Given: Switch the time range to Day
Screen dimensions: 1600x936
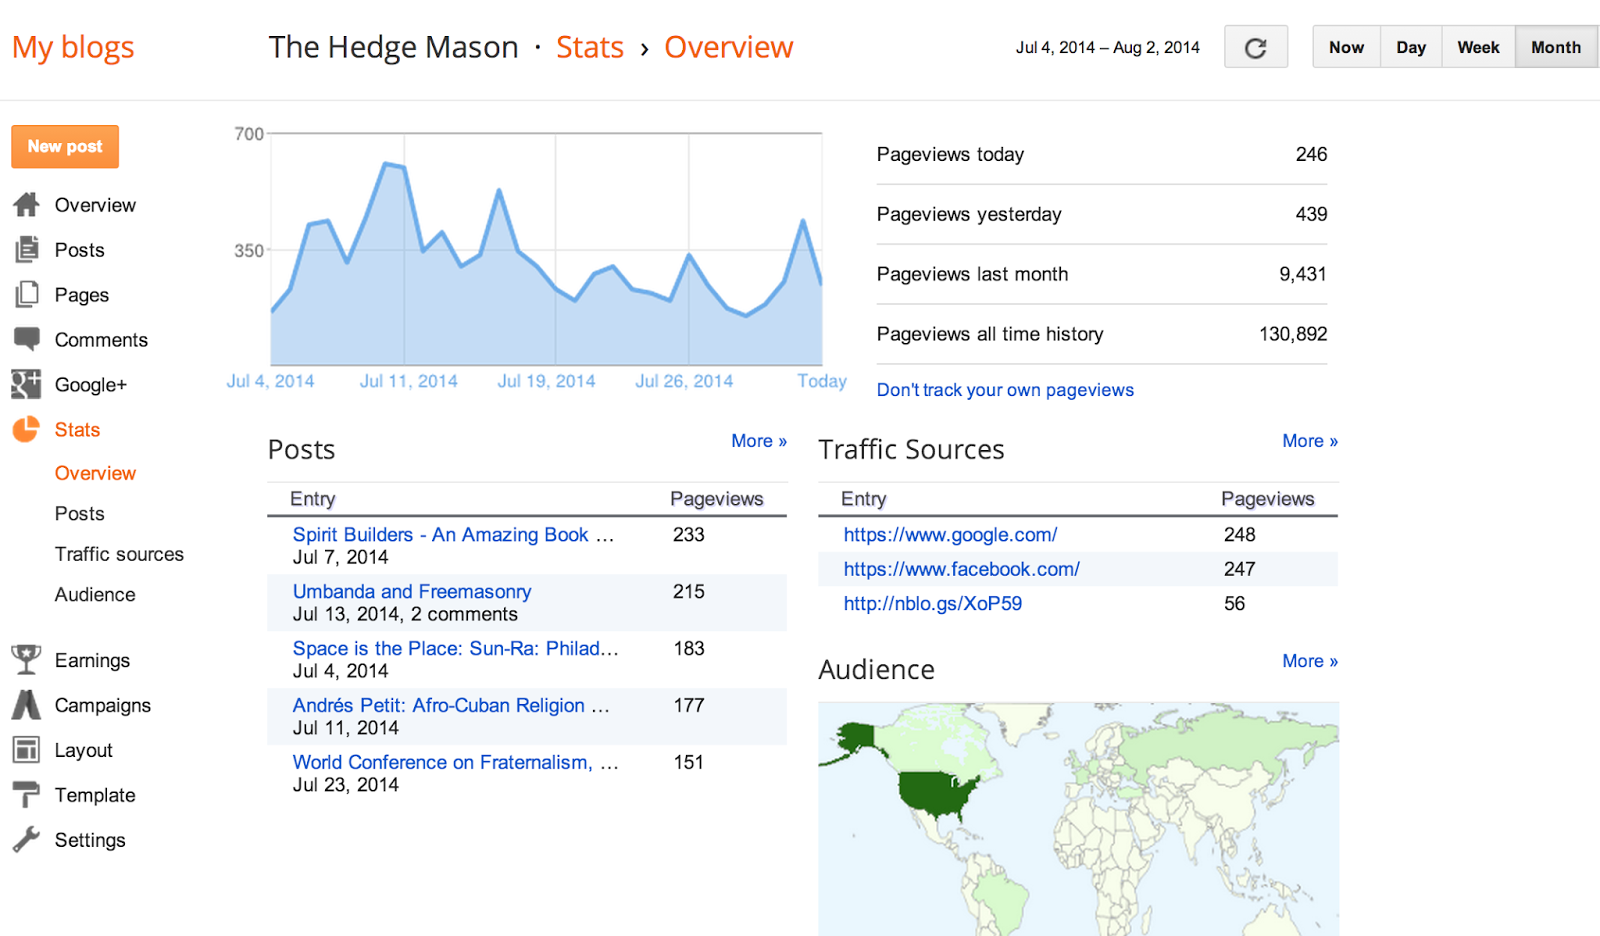Looking at the screenshot, I should [x=1411, y=47].
